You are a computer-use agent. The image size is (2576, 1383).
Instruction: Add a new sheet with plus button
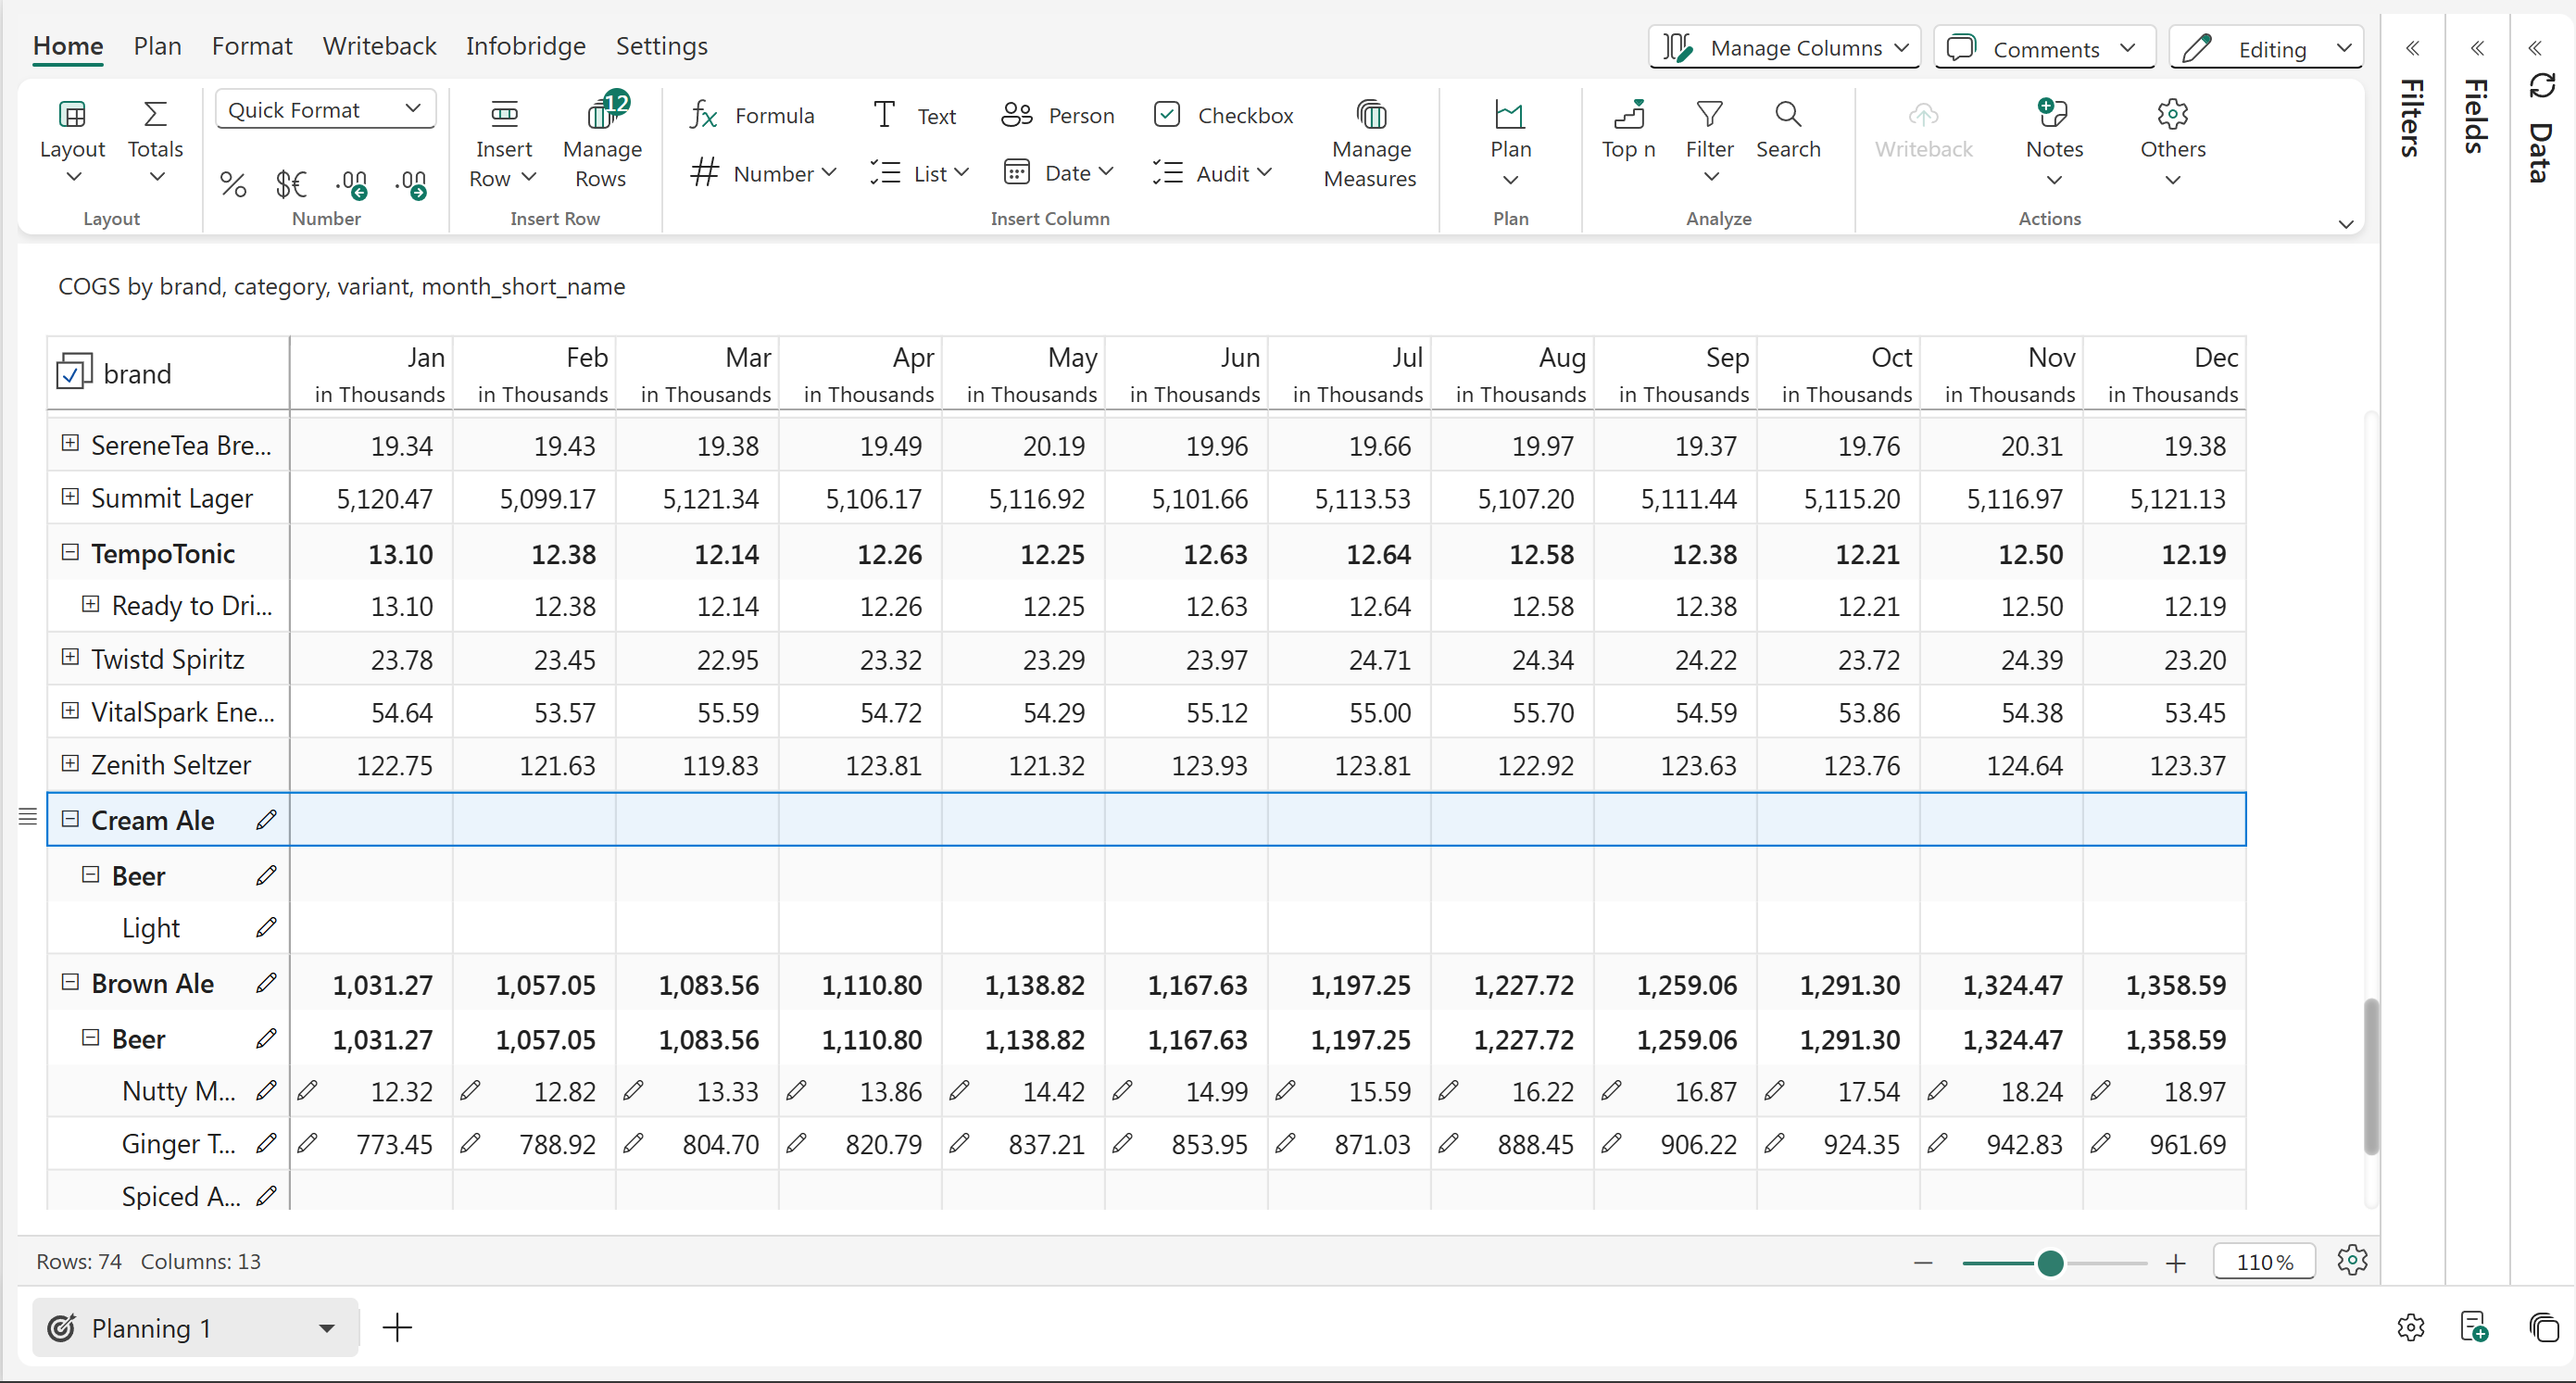pyautogui.click(x=398, y=1328)
